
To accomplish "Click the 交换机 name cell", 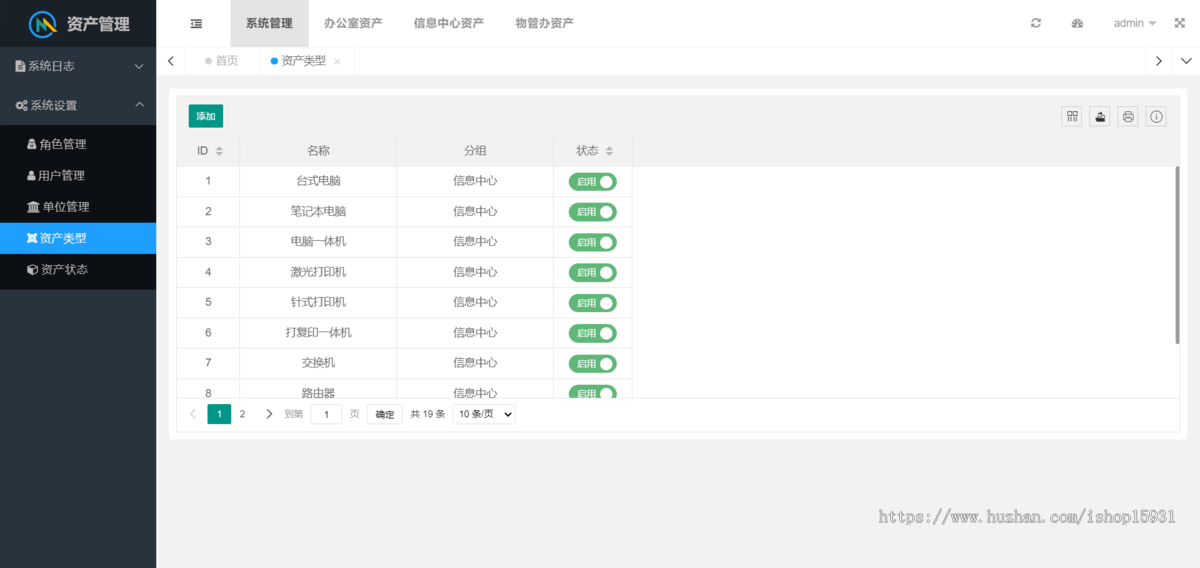I will pos(318,363).
